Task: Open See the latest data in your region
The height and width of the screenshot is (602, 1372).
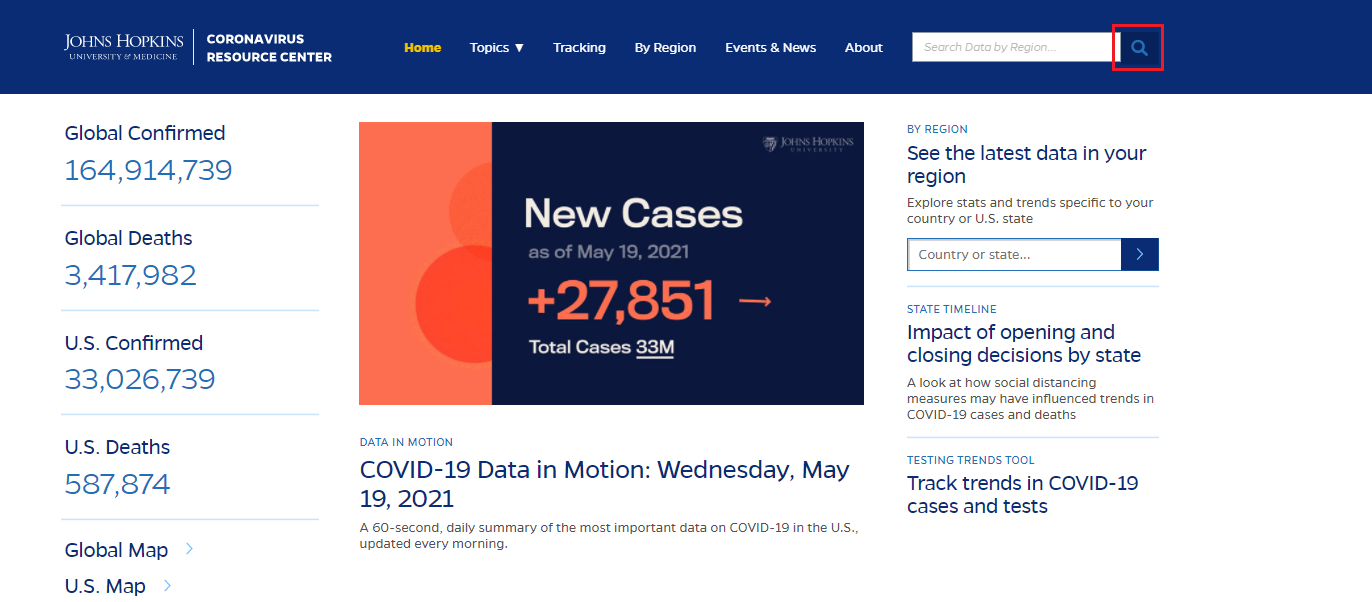Action: click(1027, 164)
